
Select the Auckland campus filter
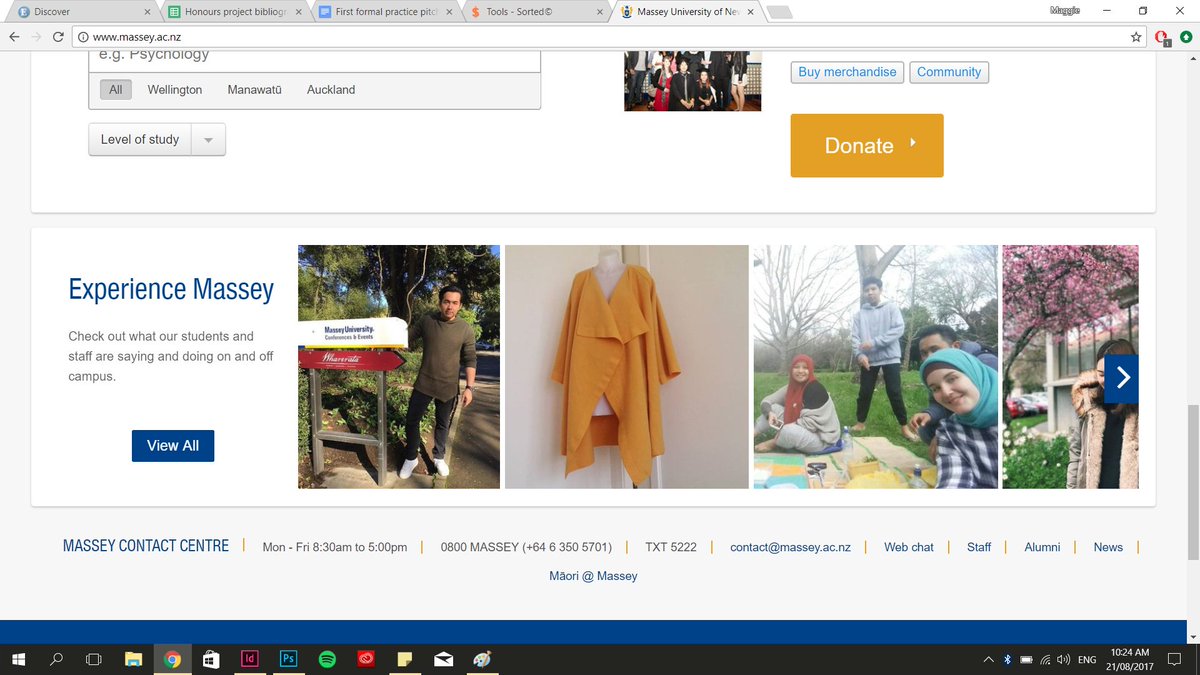[331, 90]
